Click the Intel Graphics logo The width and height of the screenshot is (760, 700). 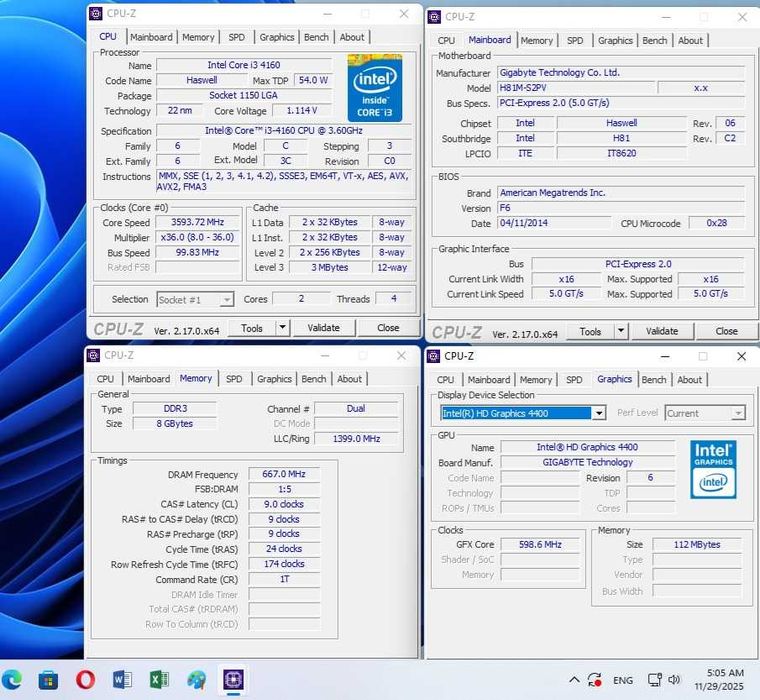[x=713, y=469]
